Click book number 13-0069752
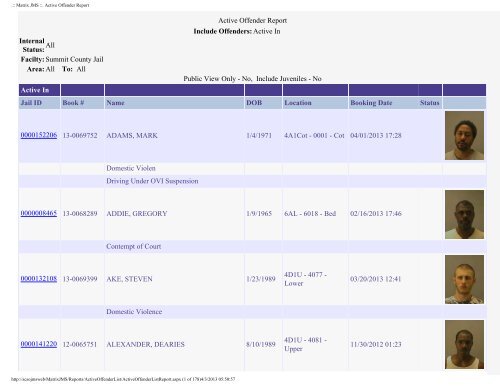Image resolution: width=500 pixels, height=386 pixels. point(80,135)
